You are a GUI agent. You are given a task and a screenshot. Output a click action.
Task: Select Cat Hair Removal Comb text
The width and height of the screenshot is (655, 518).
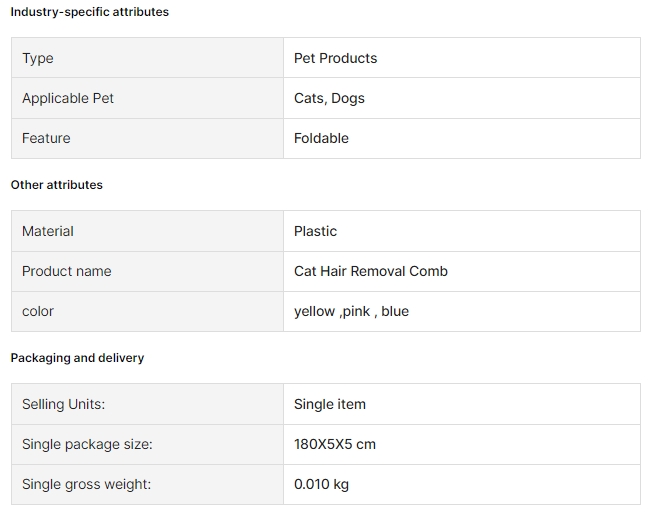pos(371,271)
